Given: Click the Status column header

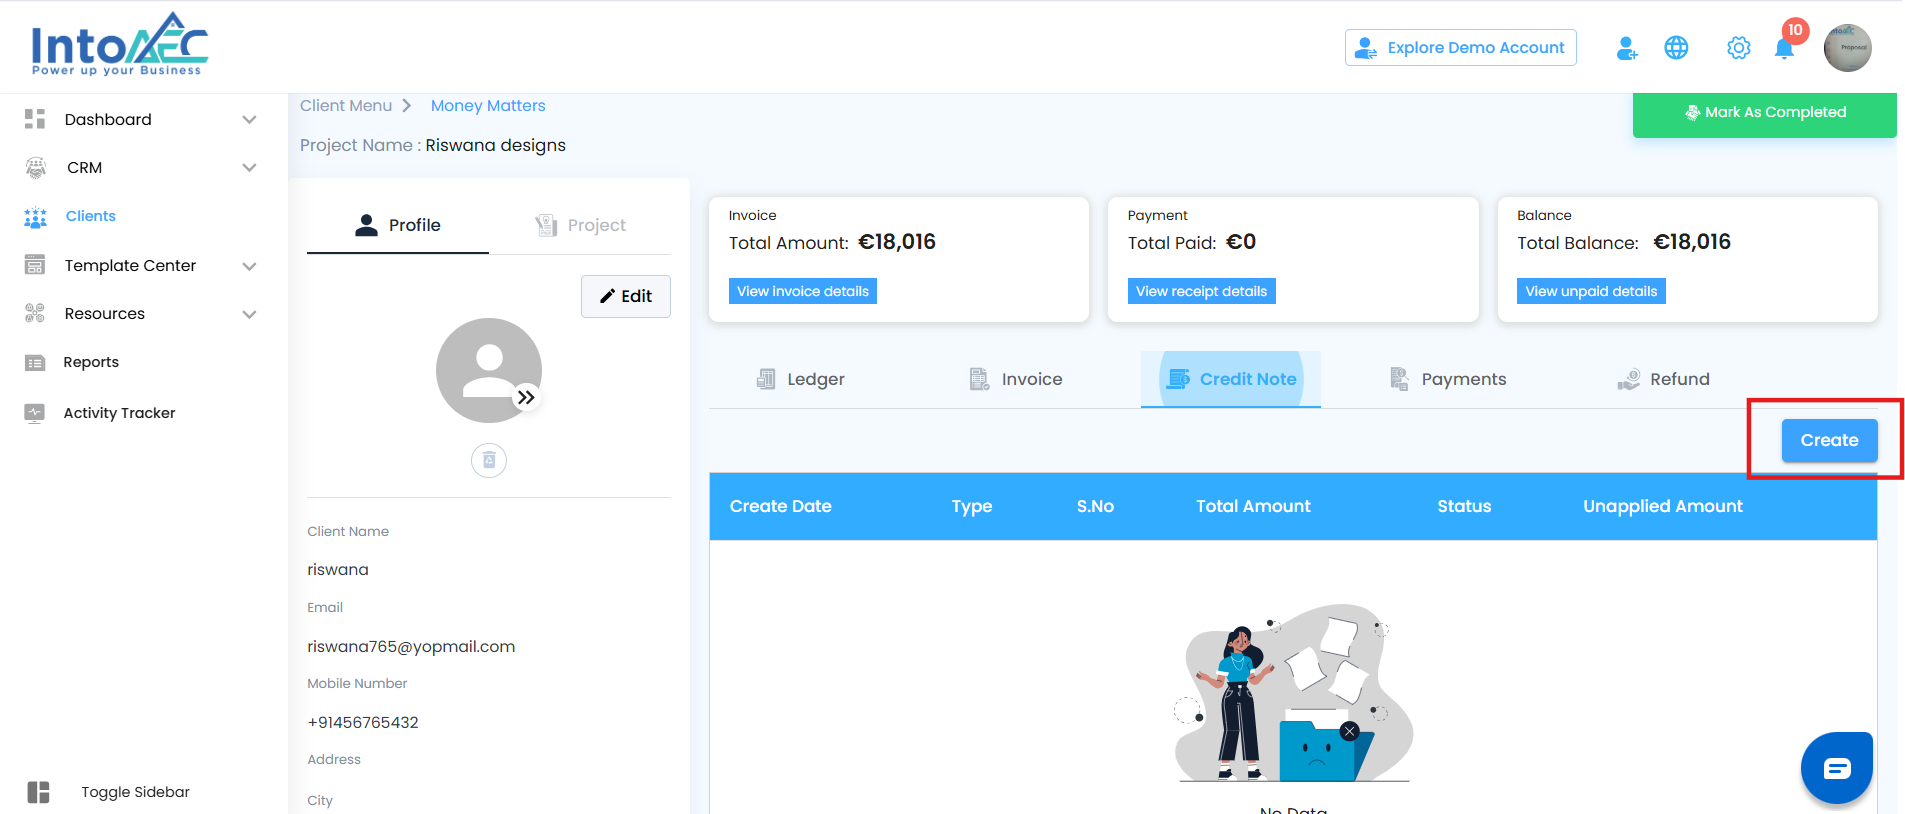Looking at the screenshot, I should click(1464, 506).
